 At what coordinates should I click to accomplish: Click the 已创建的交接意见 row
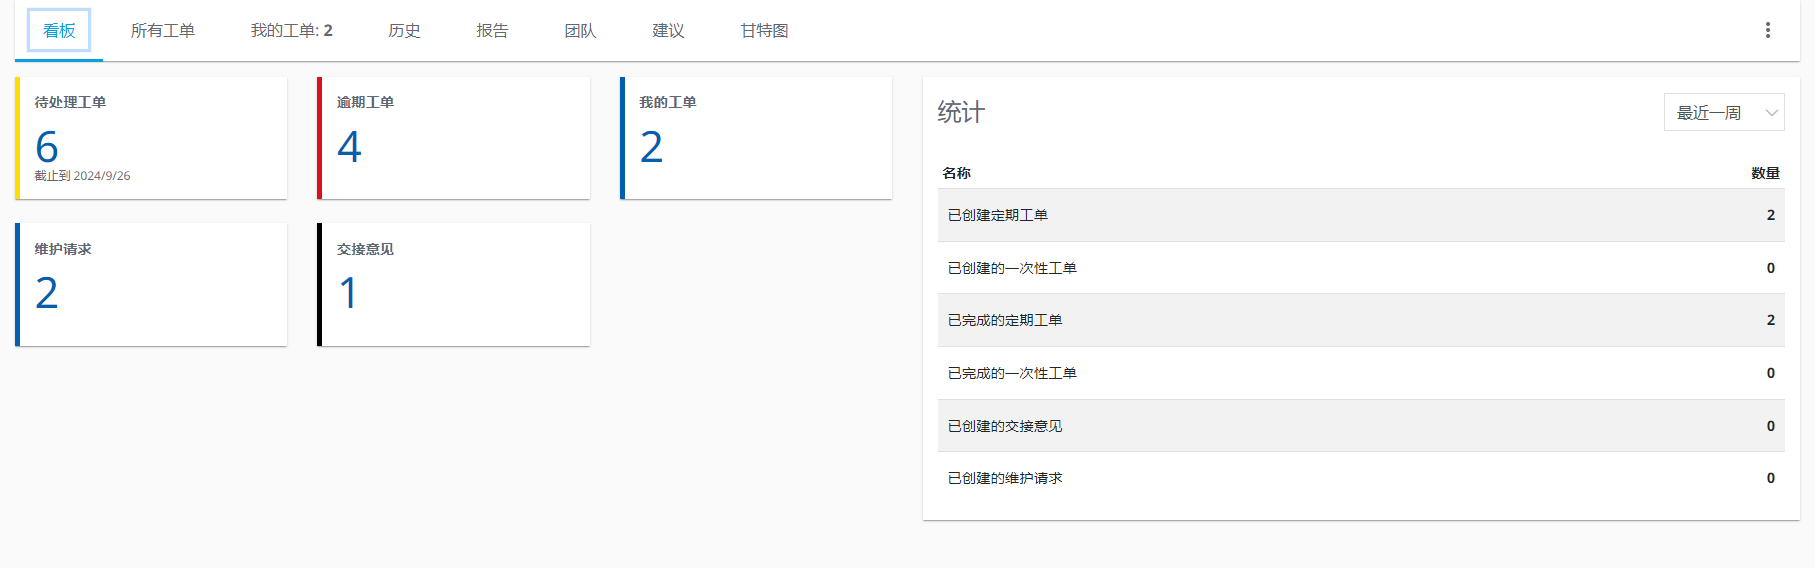1360,426
